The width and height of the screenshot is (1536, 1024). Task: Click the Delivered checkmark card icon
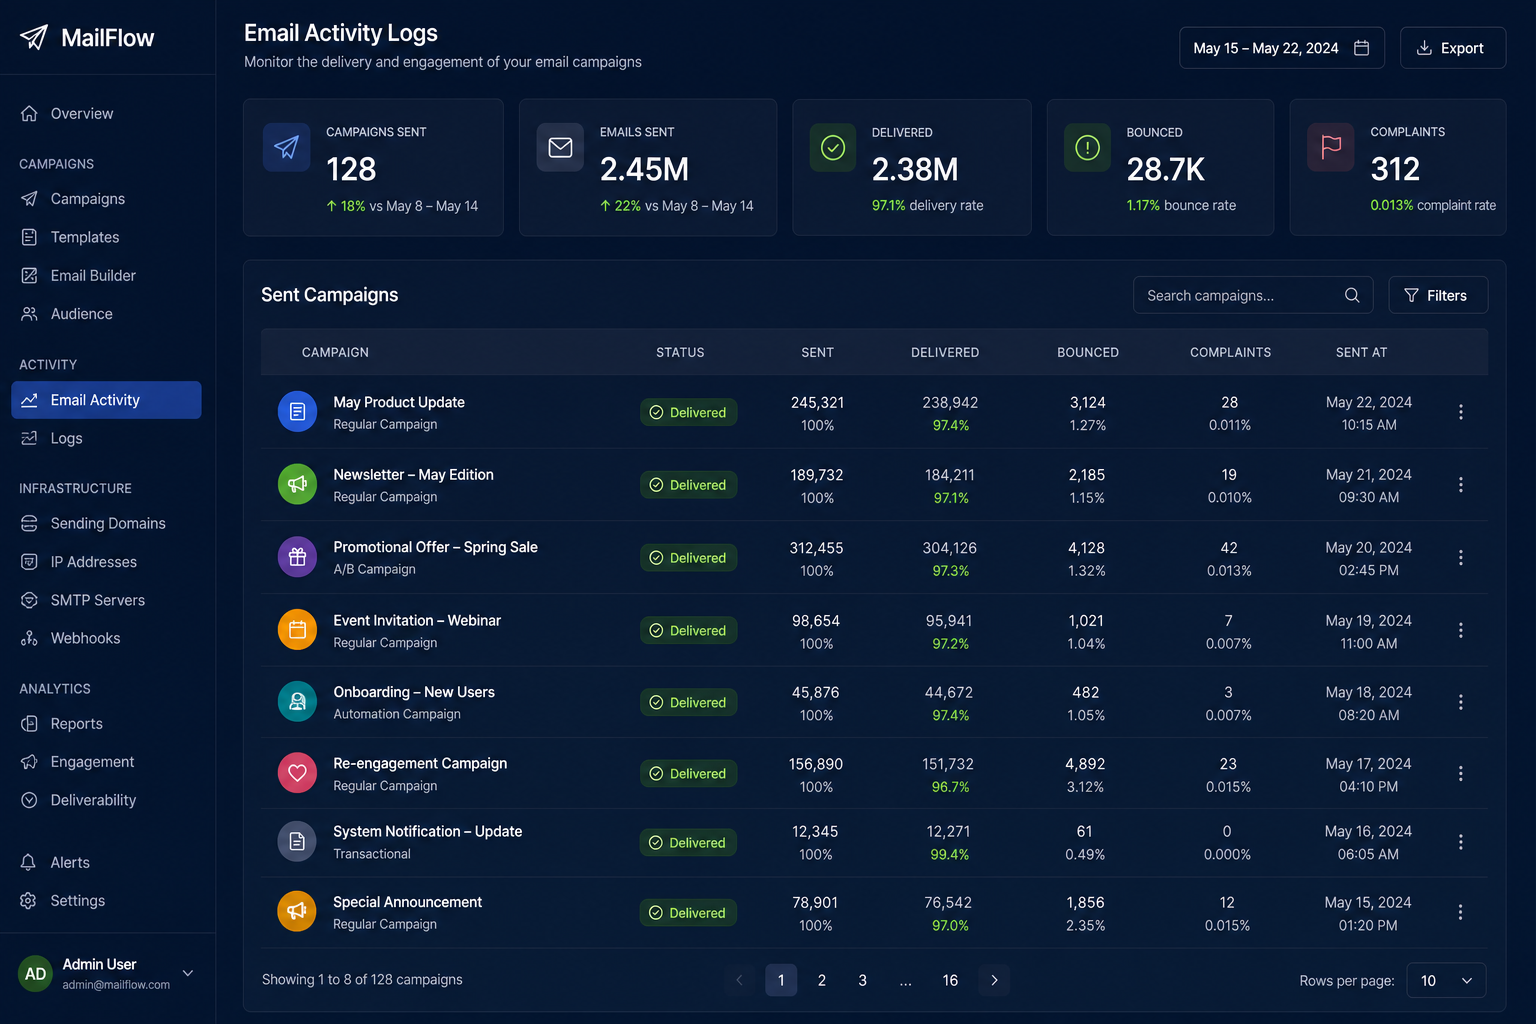click(x=833, y=147)
